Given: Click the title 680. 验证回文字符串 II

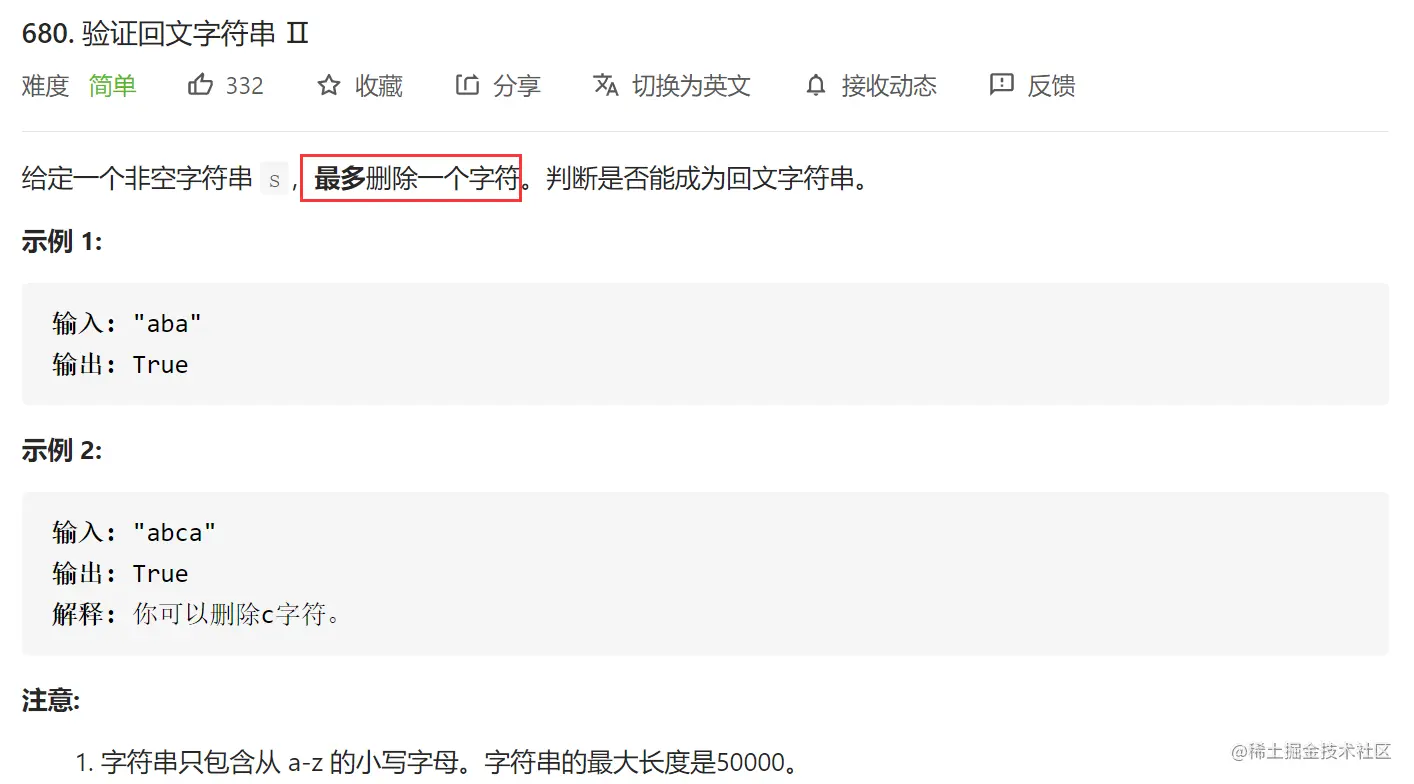Looking at the screenshot, I should click(165, 34).
